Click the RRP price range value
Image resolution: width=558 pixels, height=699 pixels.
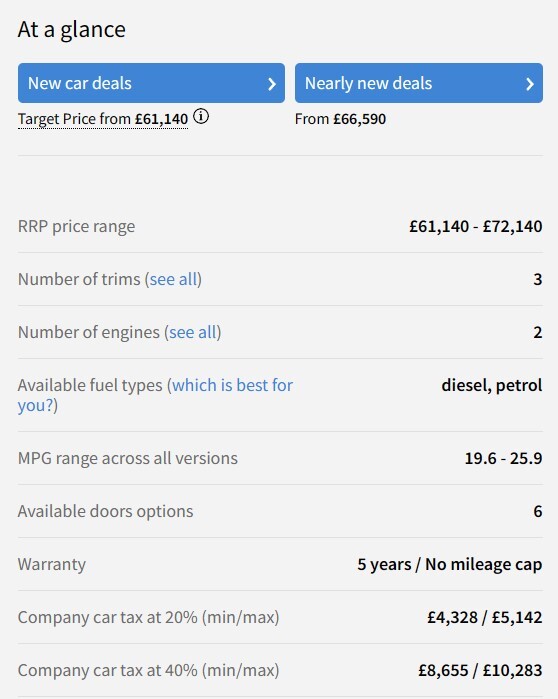pos(476,226)
